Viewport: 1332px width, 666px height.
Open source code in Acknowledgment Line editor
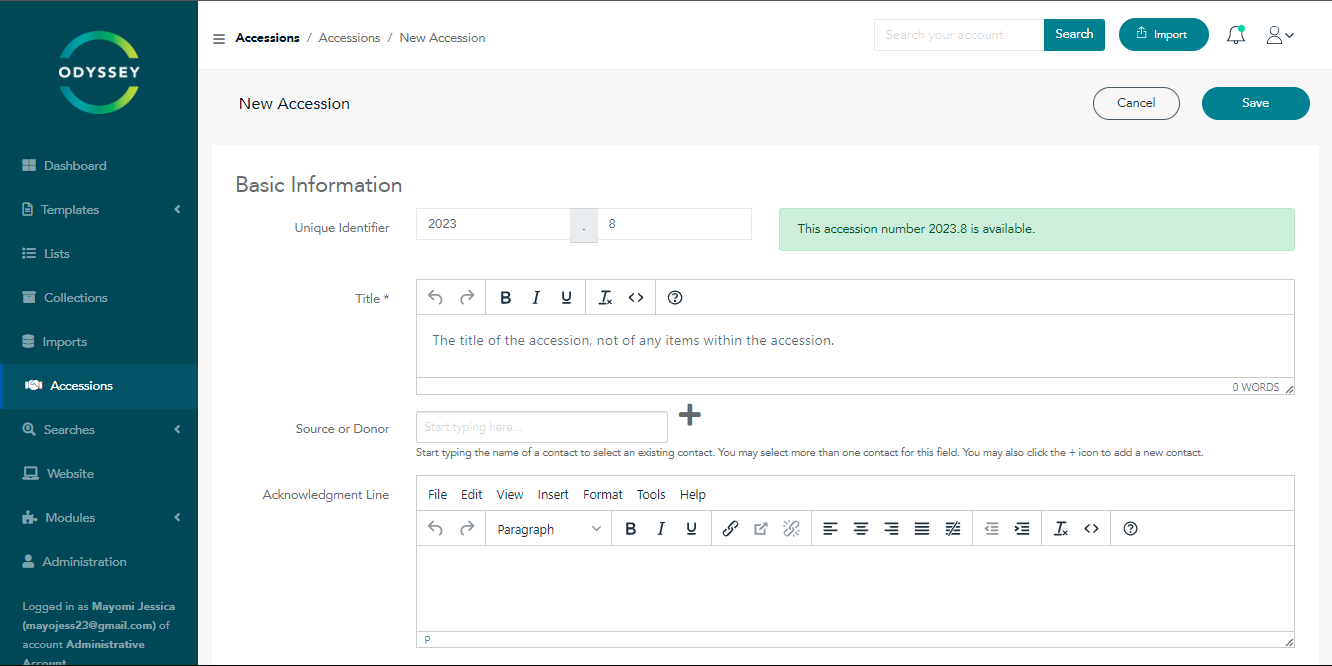tap(1092, 529)
